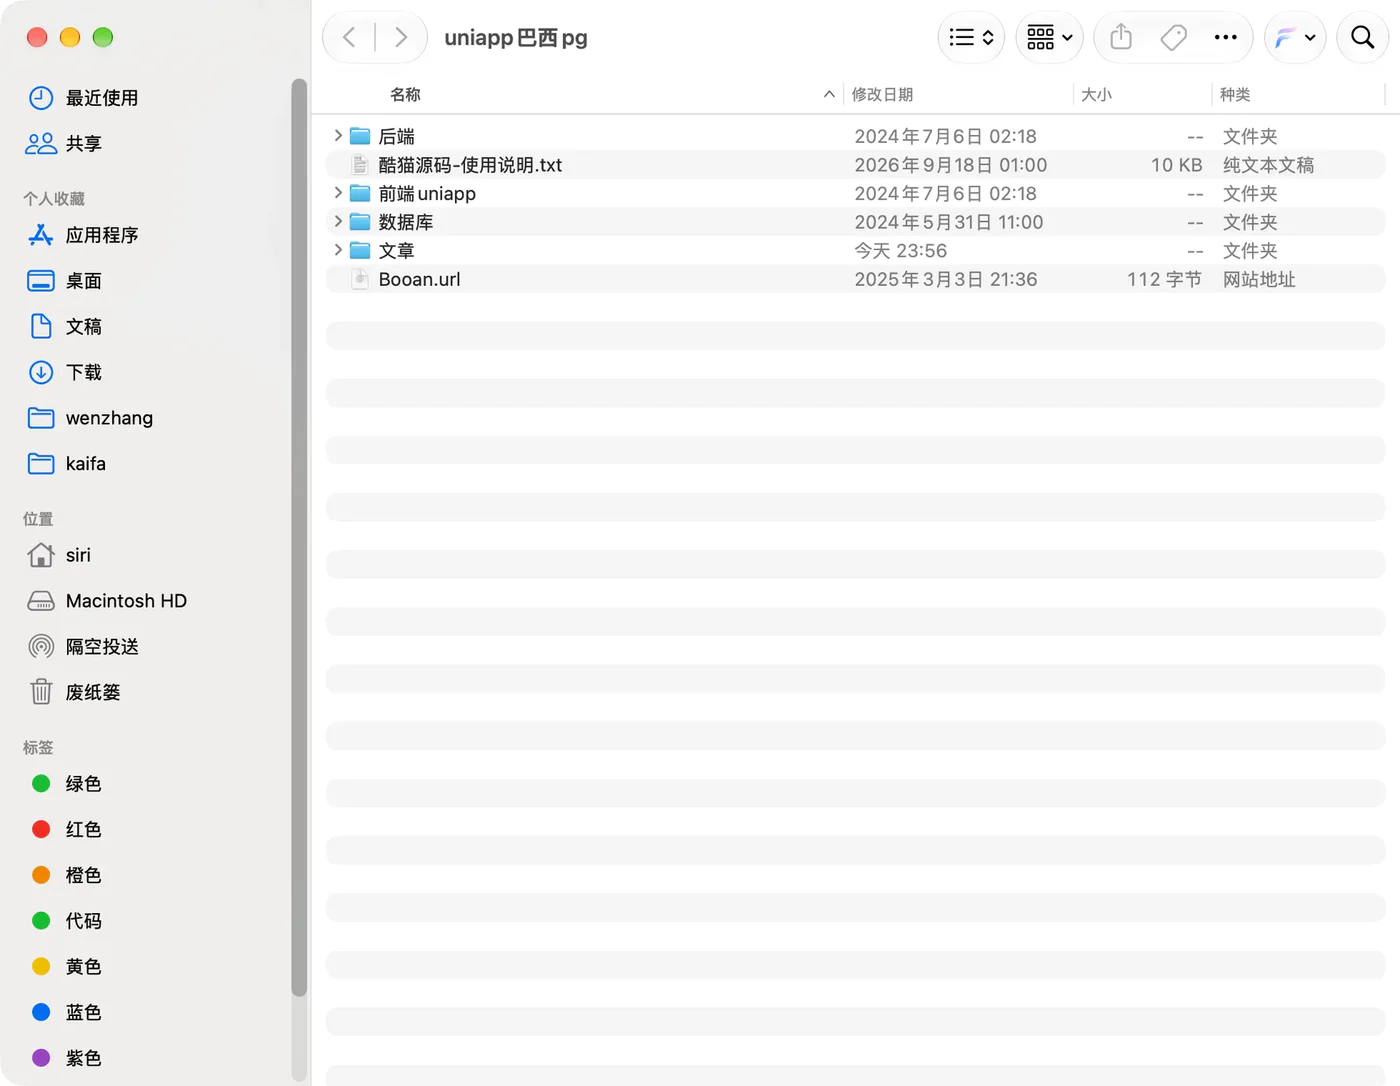The width and height of the screenshot is (1400, 1086).
Task: Filter by purple tag 紫色
Action: 67,1058
